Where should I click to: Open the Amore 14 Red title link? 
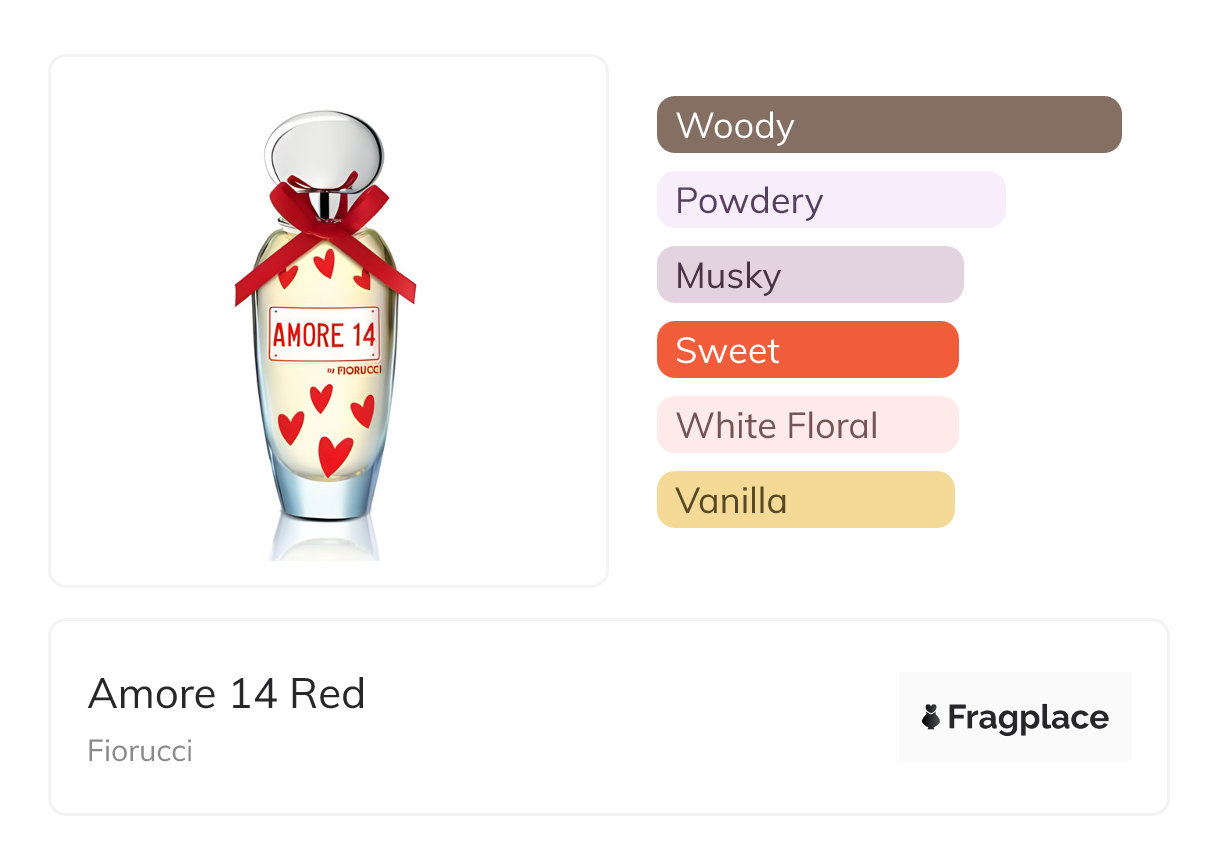227,693
